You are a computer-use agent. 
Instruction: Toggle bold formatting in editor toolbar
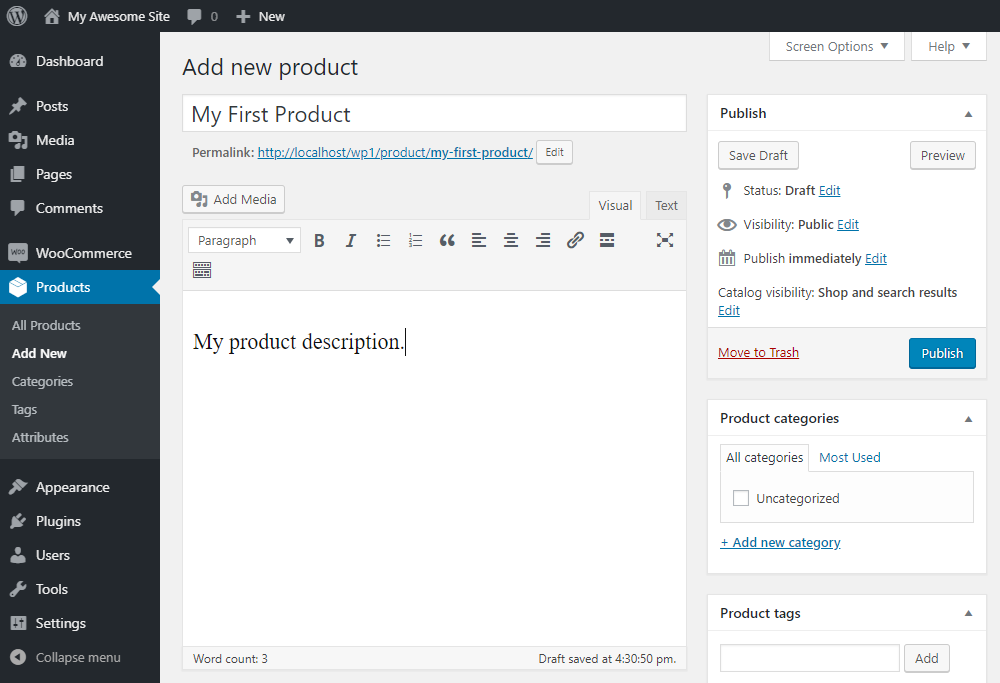click(320, 240)
